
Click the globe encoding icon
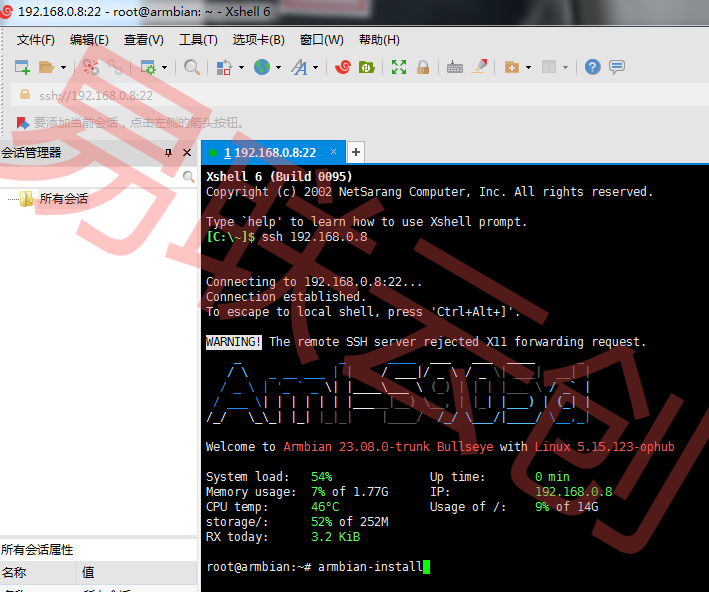pos(262,67)
